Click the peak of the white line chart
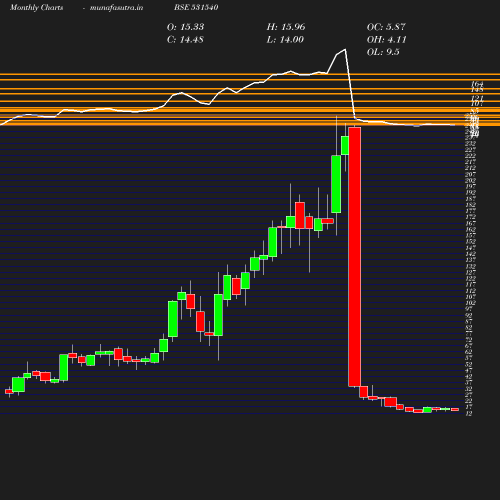The width and height of the screenshot is (500, 500). [345, 50]
